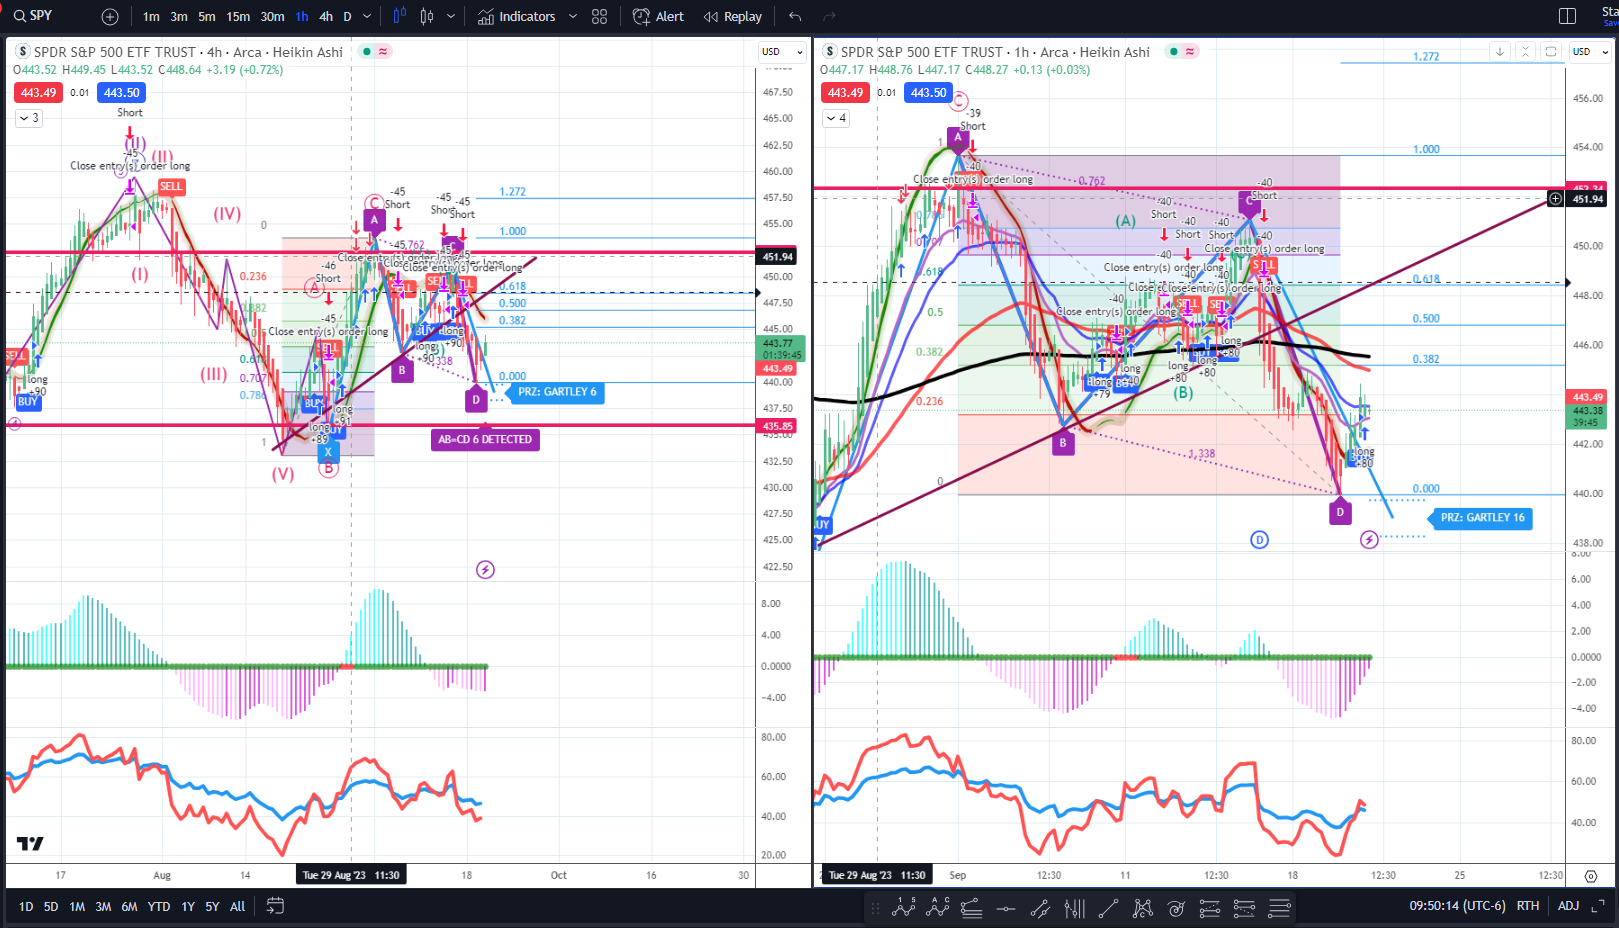Start bar Replay mode
The height and width of the screenshot is (928, 1619).
click(x=732, y=17)
